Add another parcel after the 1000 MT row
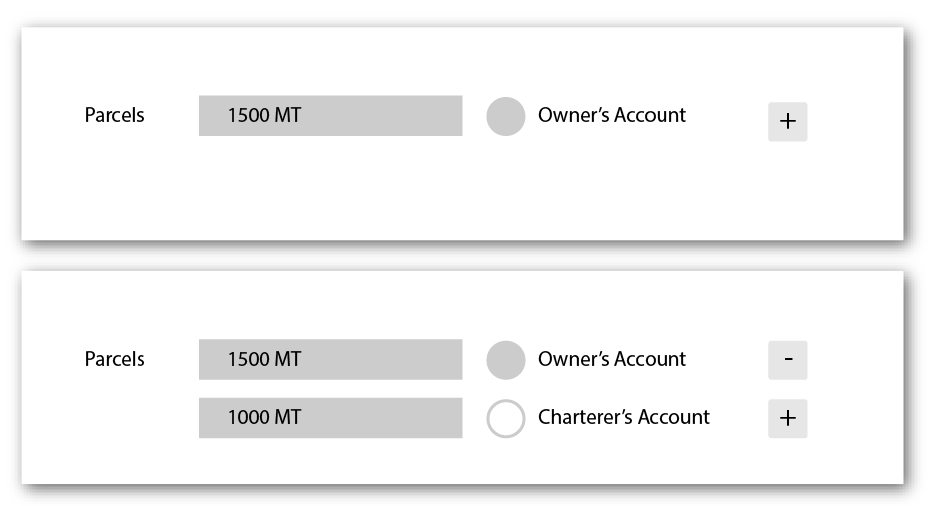928x506 pixels. coord(787,418)
